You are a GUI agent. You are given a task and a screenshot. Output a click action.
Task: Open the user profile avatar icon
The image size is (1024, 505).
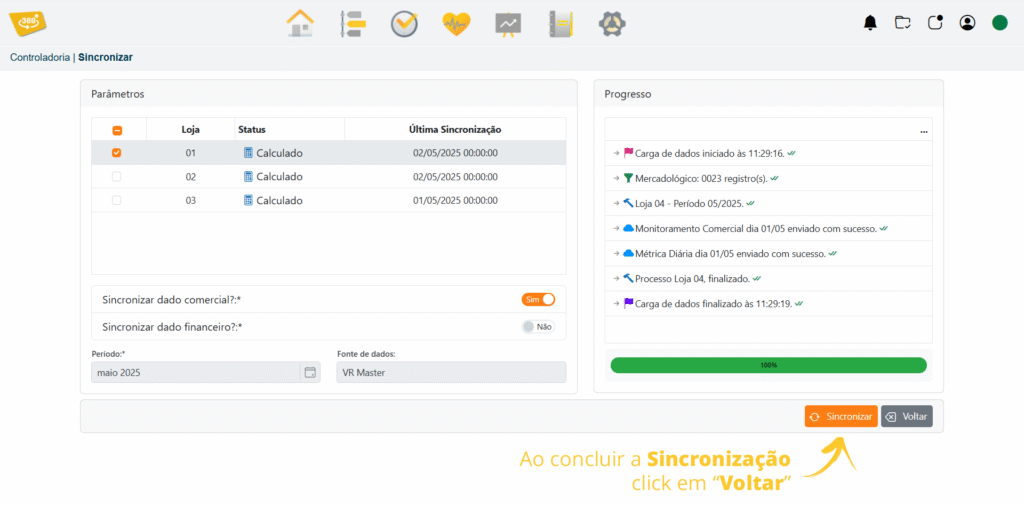point(967,23)
